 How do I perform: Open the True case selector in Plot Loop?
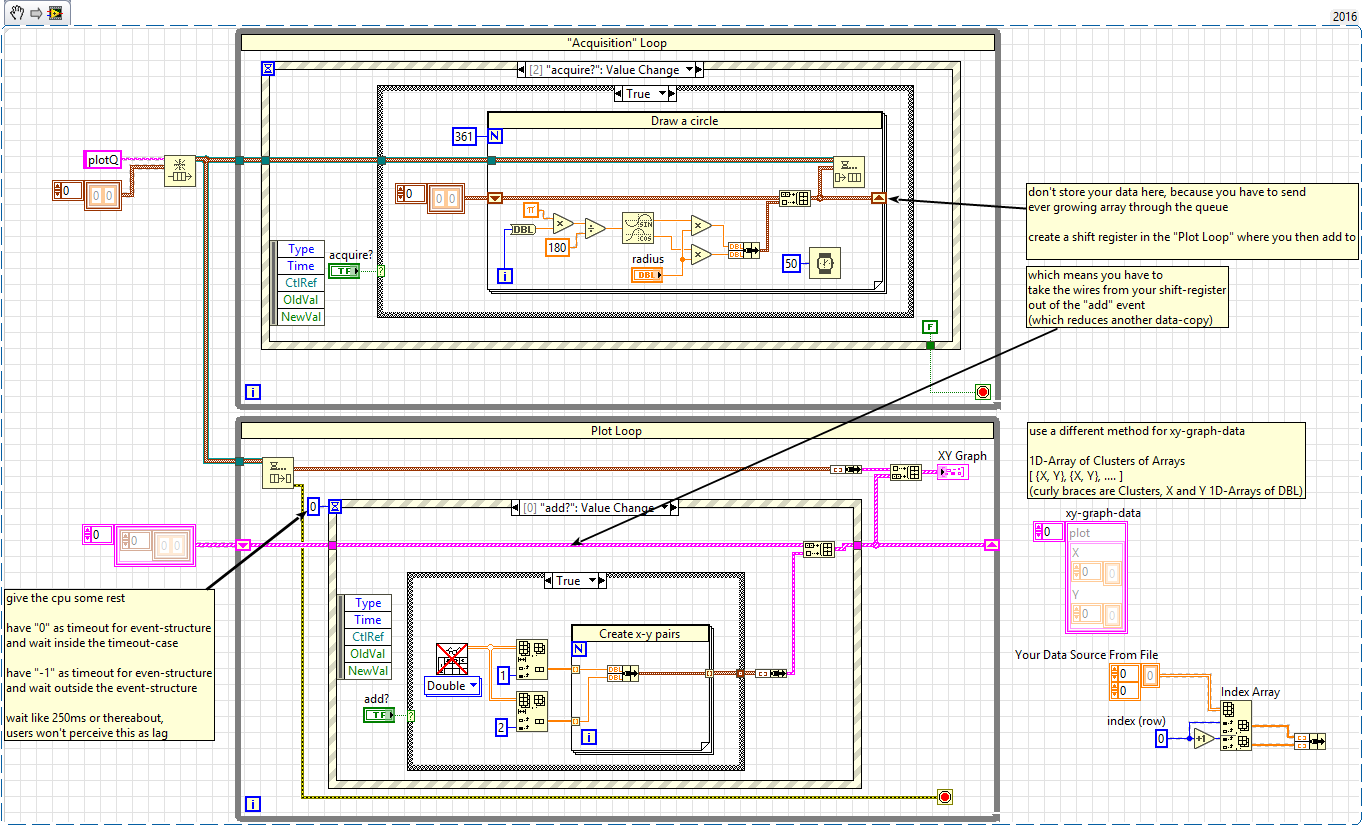coord(593,581)
